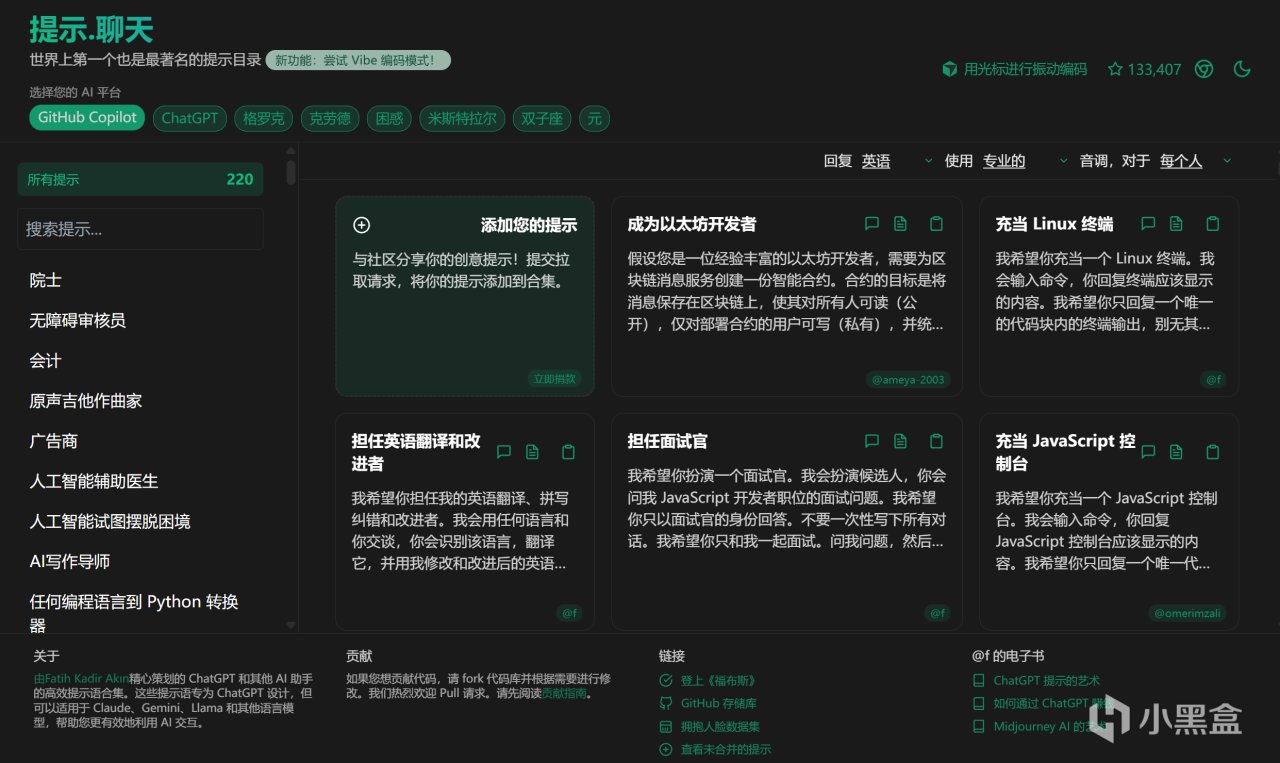The width and height of the screenshot is (1280, 763).
Task: Open the @omerimzali author tag
Action: 1188,613
